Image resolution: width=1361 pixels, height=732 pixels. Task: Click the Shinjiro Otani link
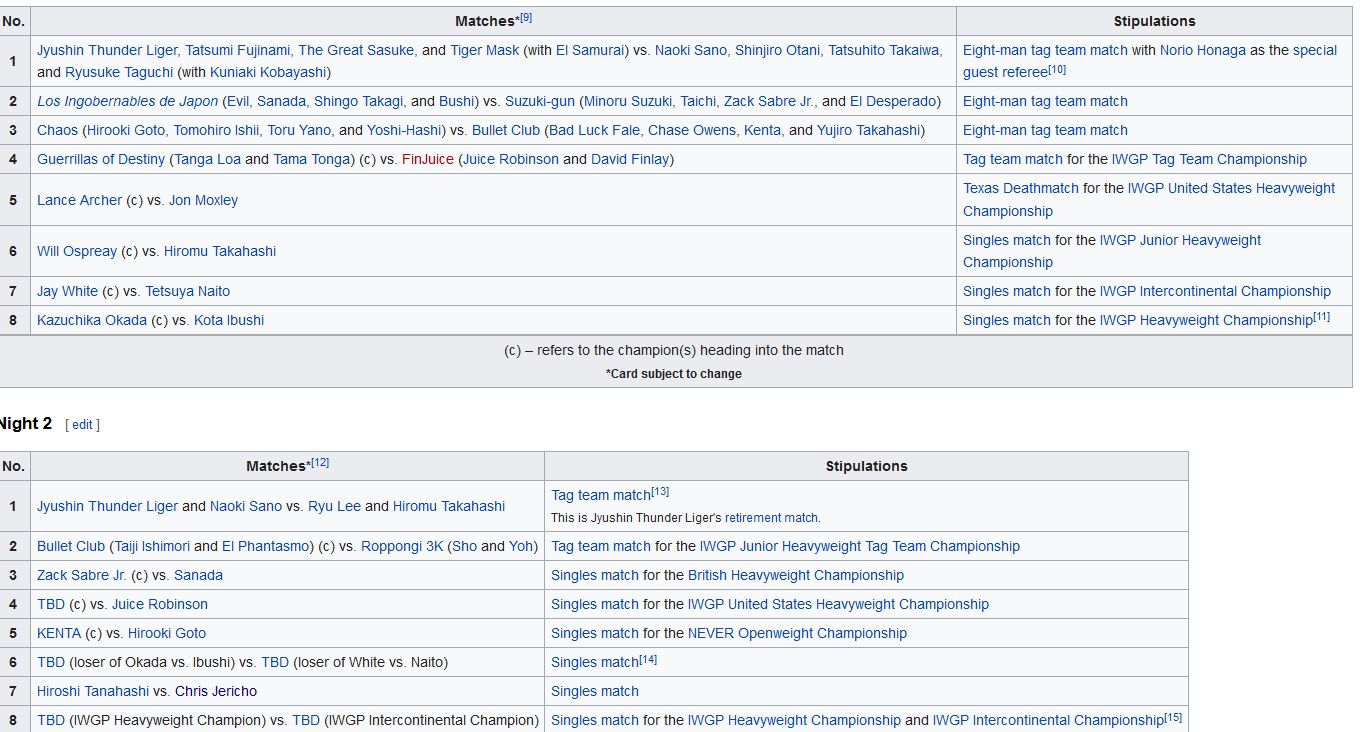coord(777,50)
